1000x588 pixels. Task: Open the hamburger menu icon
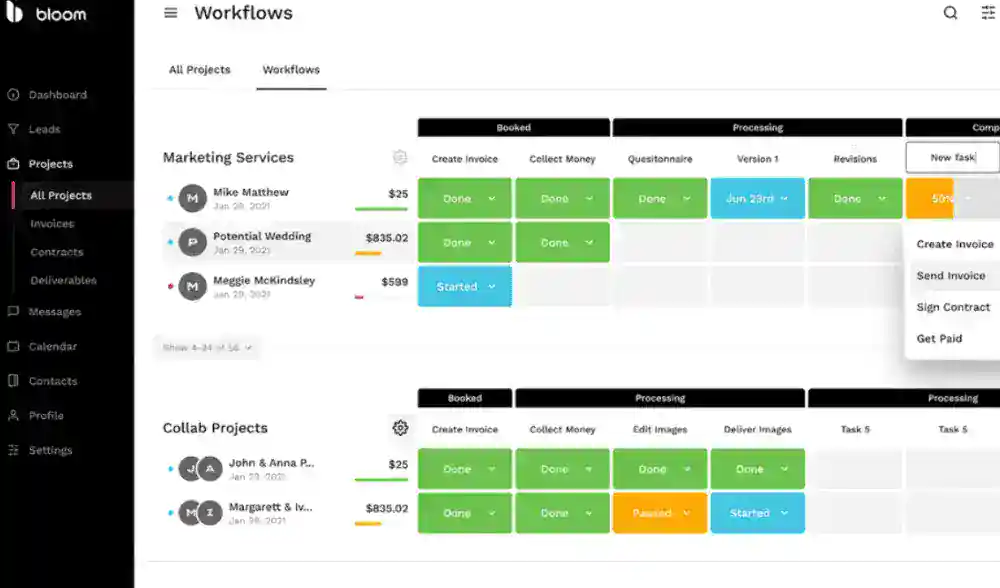pos(170,13)
